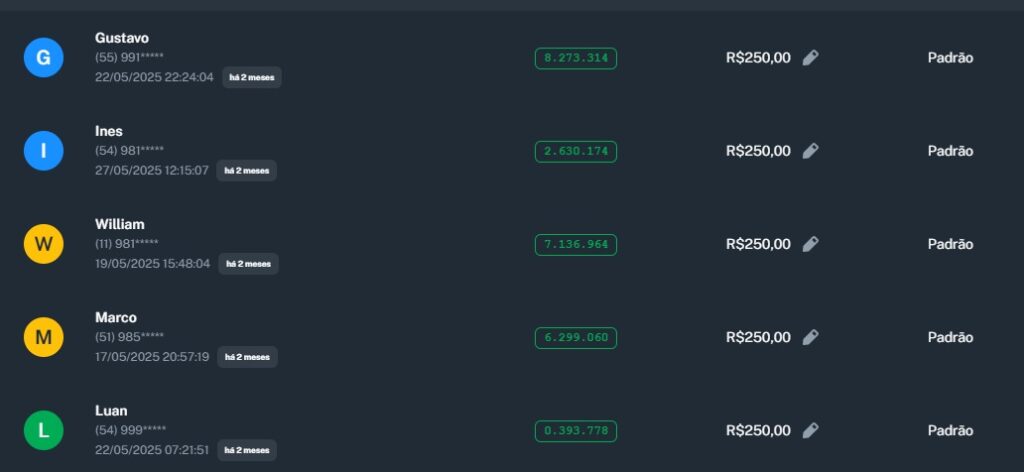Select the 0.393.778 badge for Luan

pos(575,431)
